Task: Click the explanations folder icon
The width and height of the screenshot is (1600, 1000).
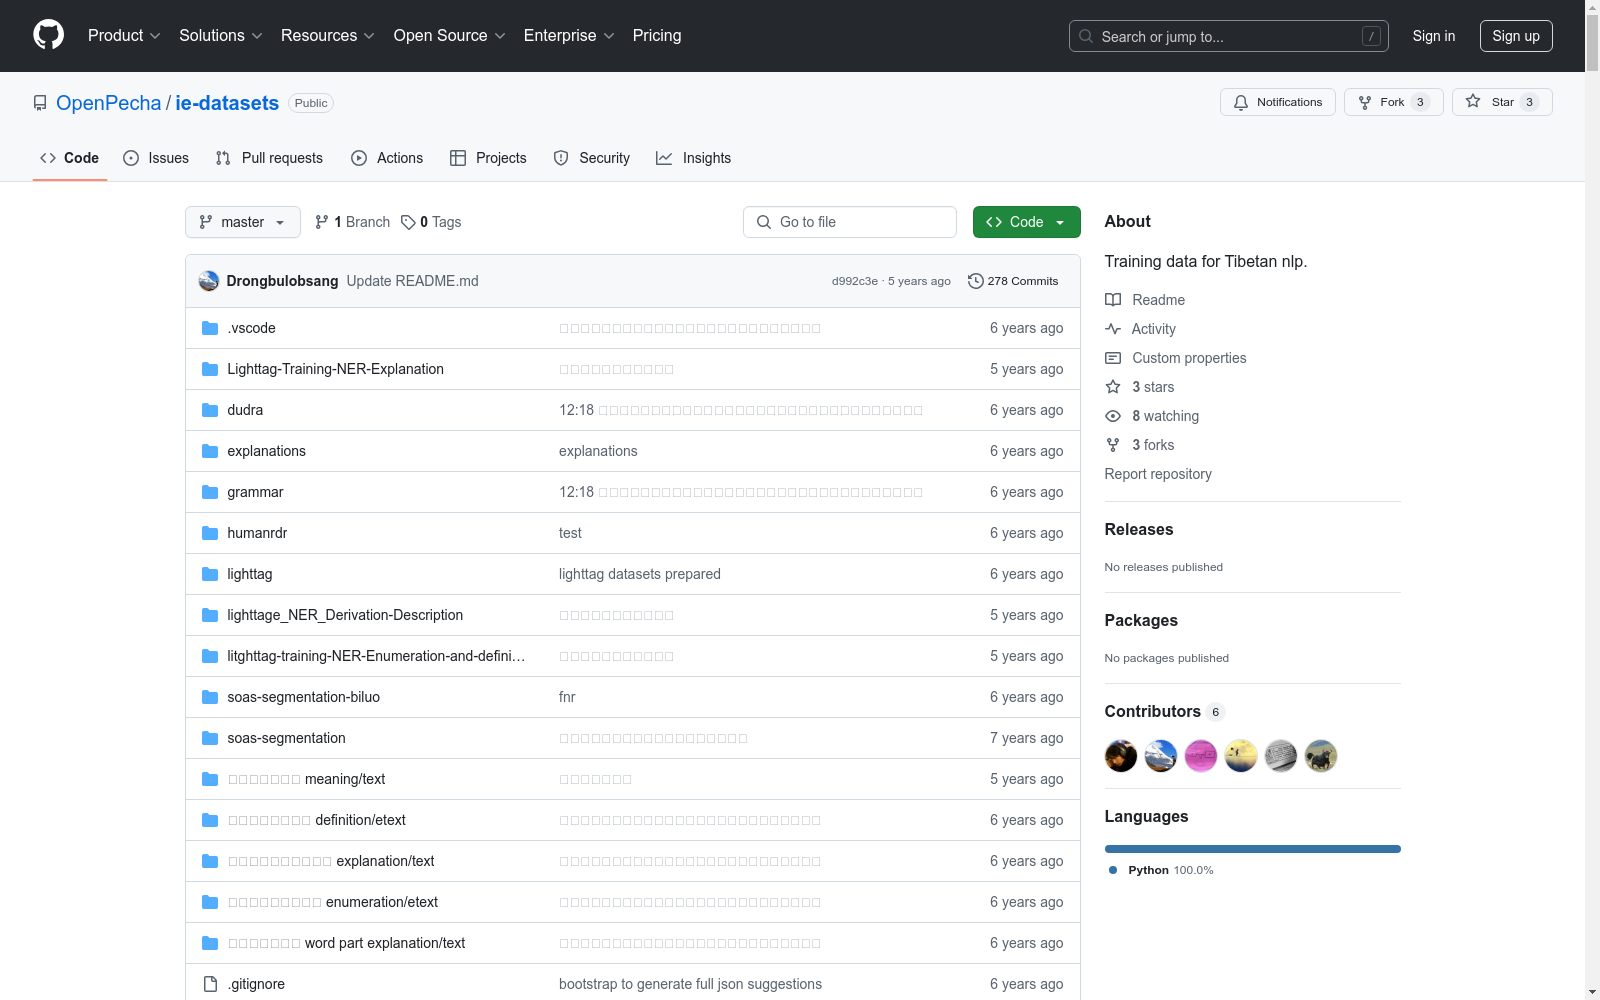Action: 210,451
